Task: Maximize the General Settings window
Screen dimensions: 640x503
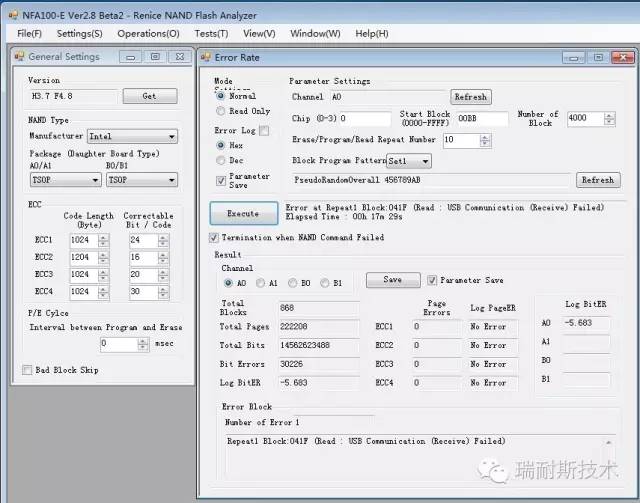Action: pyautogui.click(x=155, y=57)
